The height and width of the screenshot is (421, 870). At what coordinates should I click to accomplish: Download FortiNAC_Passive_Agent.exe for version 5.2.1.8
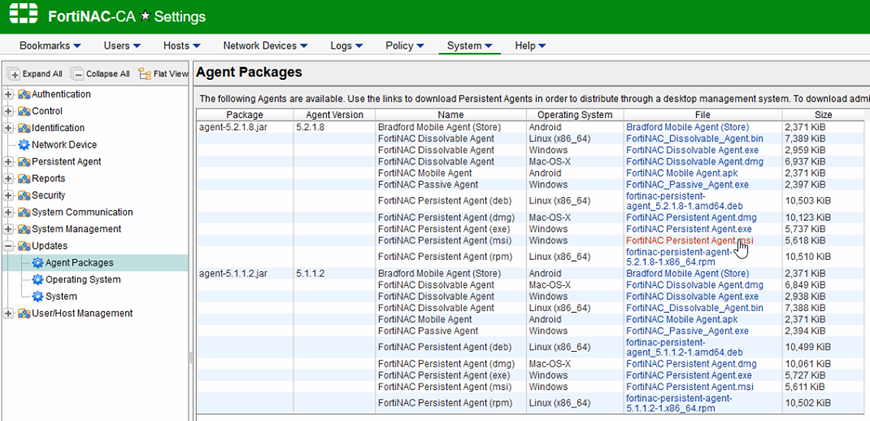(x=686, y=185)
